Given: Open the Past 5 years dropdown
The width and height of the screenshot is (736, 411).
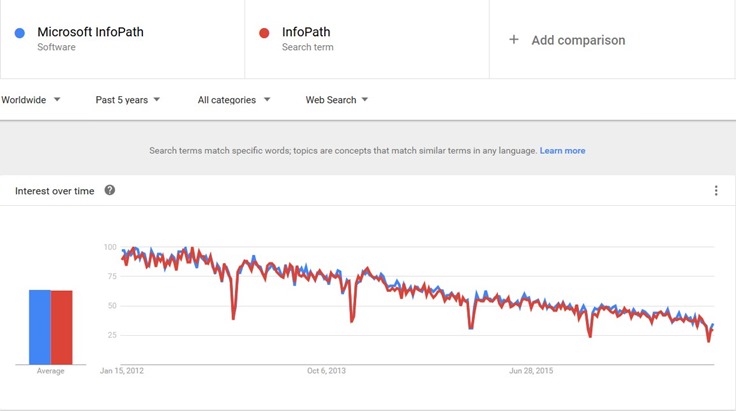Looking at the screenshot, I should (x=128, y=99).
